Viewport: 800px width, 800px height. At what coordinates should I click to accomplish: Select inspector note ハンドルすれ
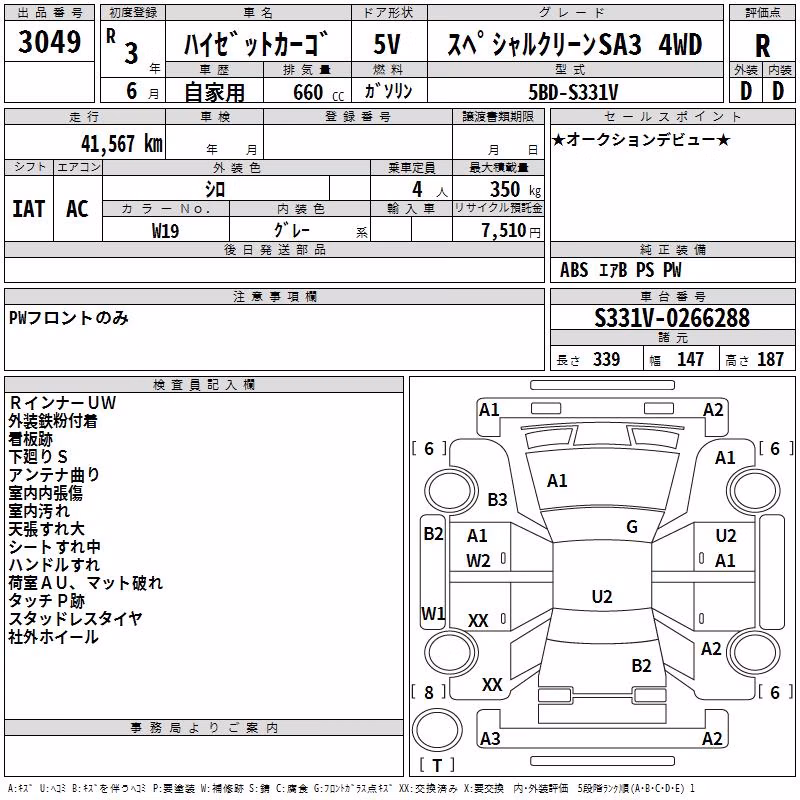point(54,565)
